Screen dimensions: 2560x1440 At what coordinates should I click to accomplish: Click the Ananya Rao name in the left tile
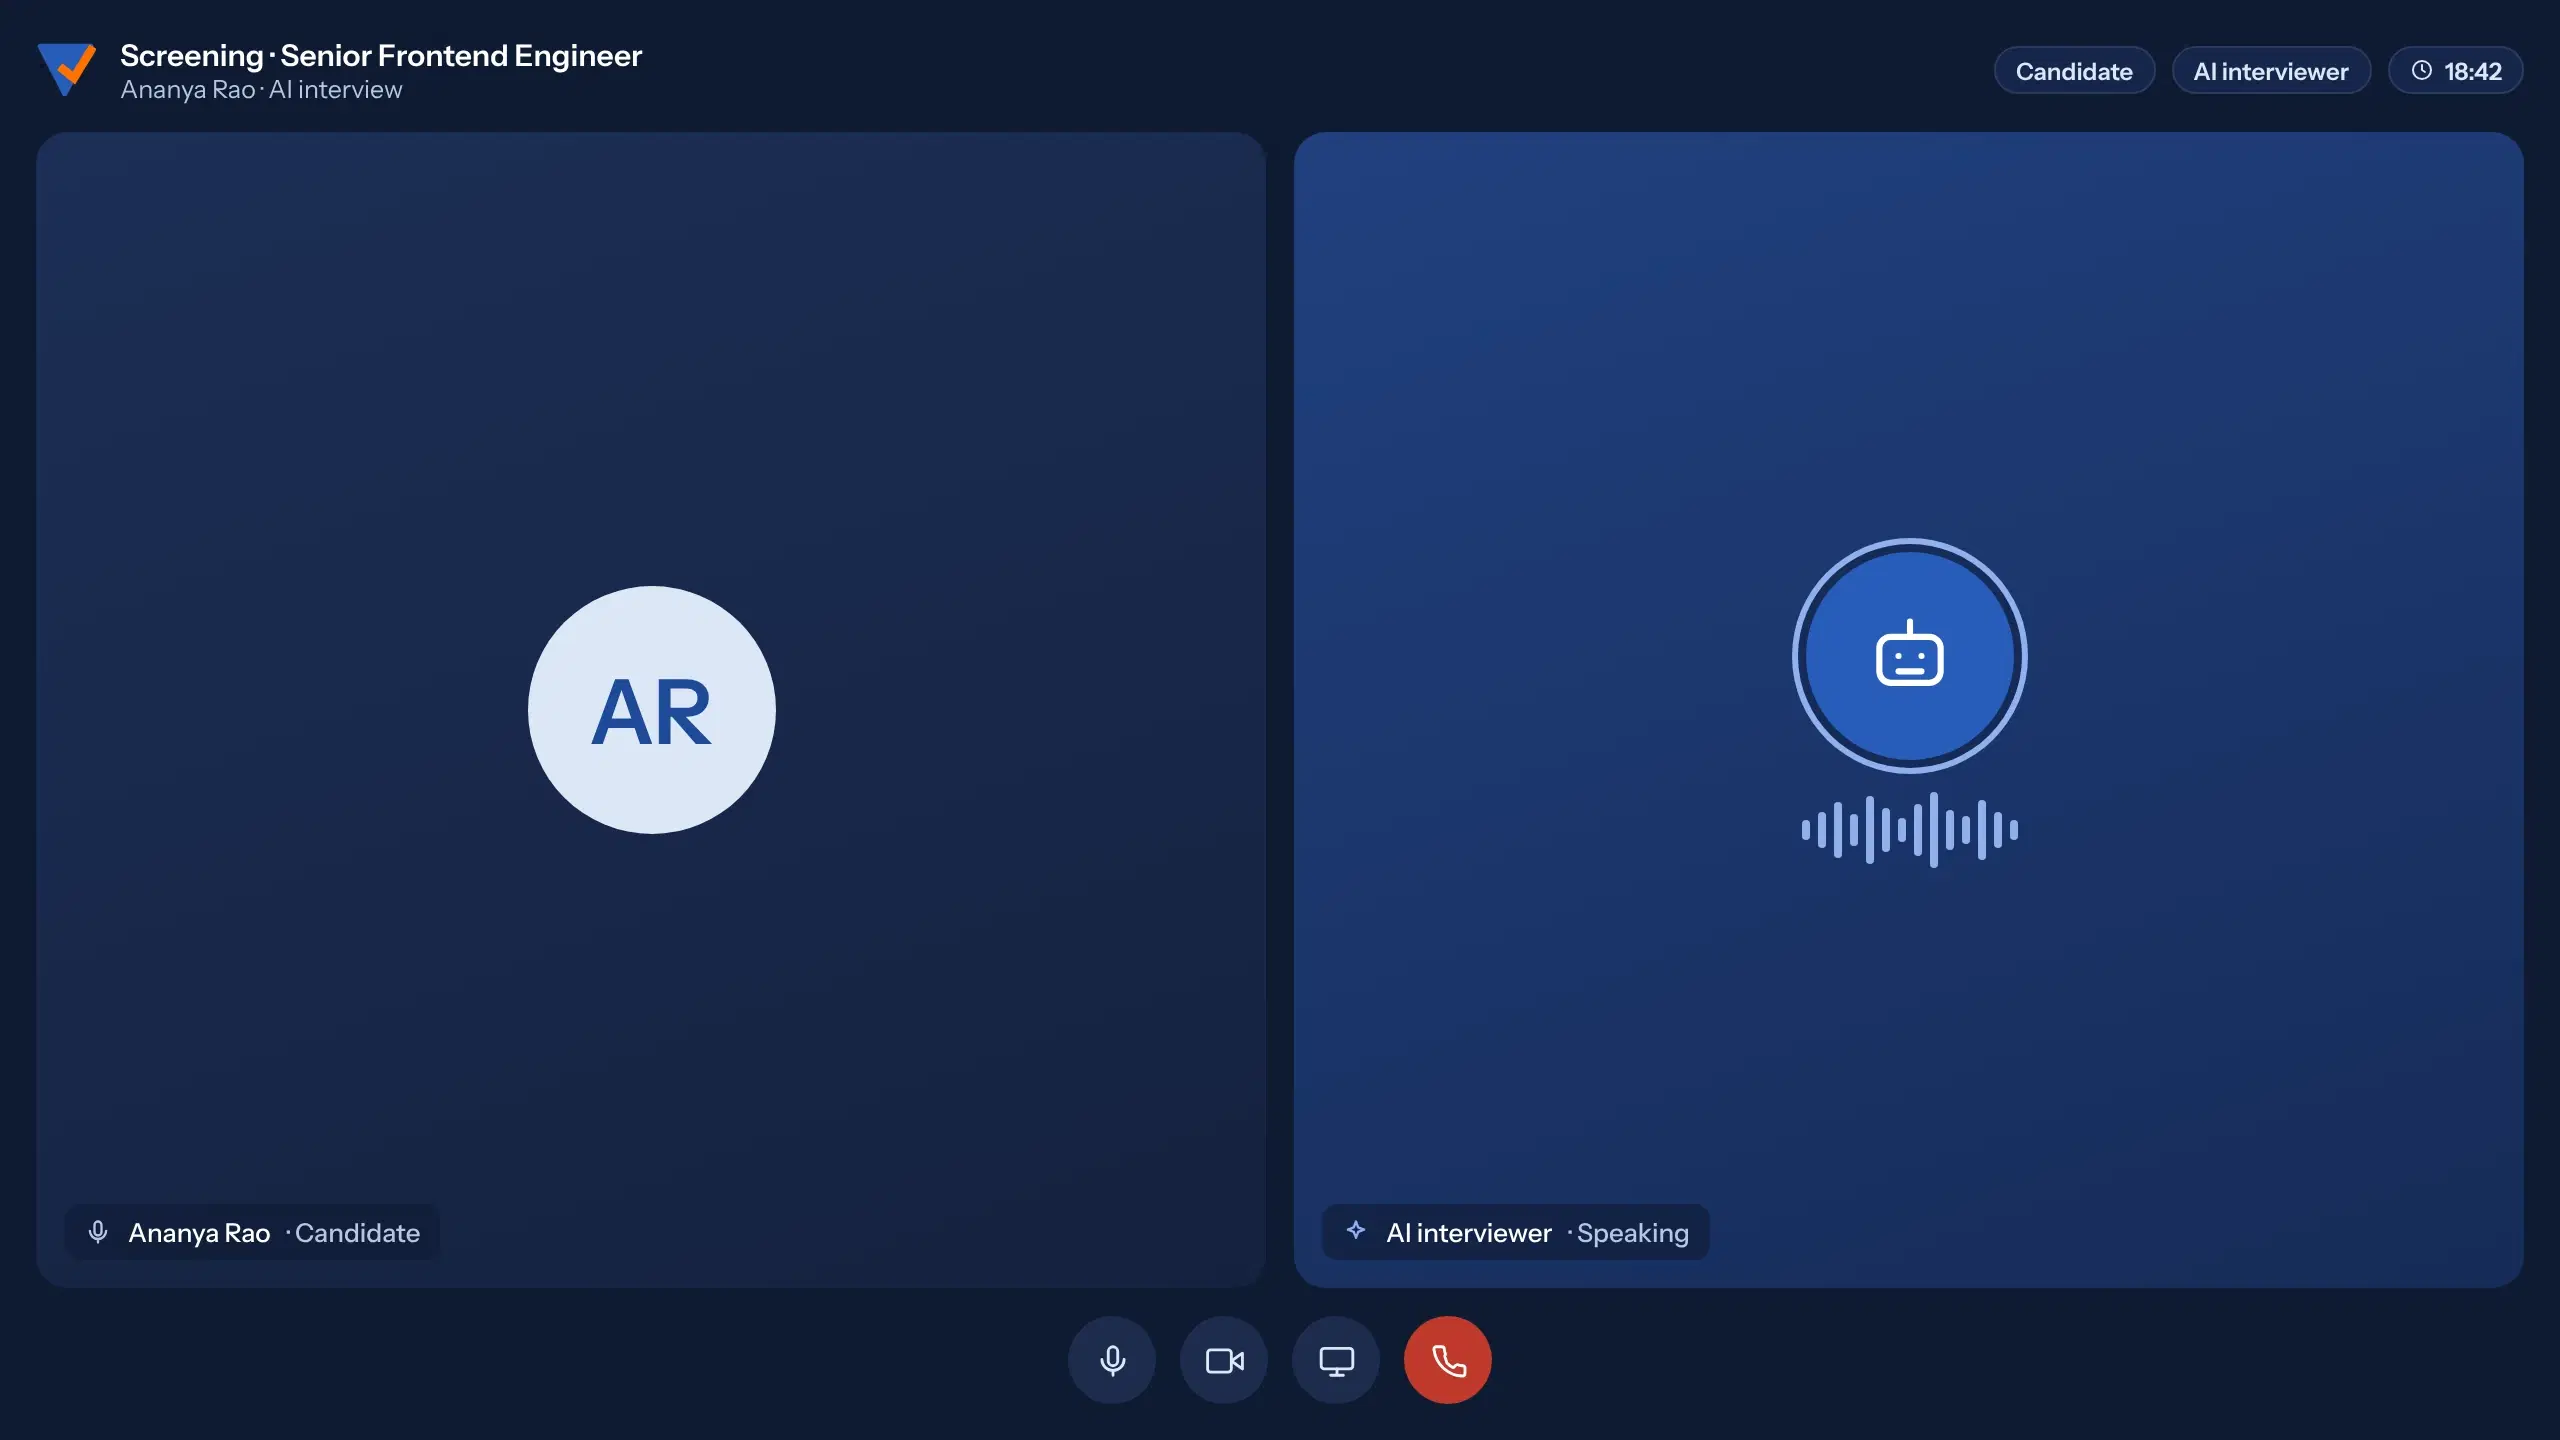[x=199, y=1233]
